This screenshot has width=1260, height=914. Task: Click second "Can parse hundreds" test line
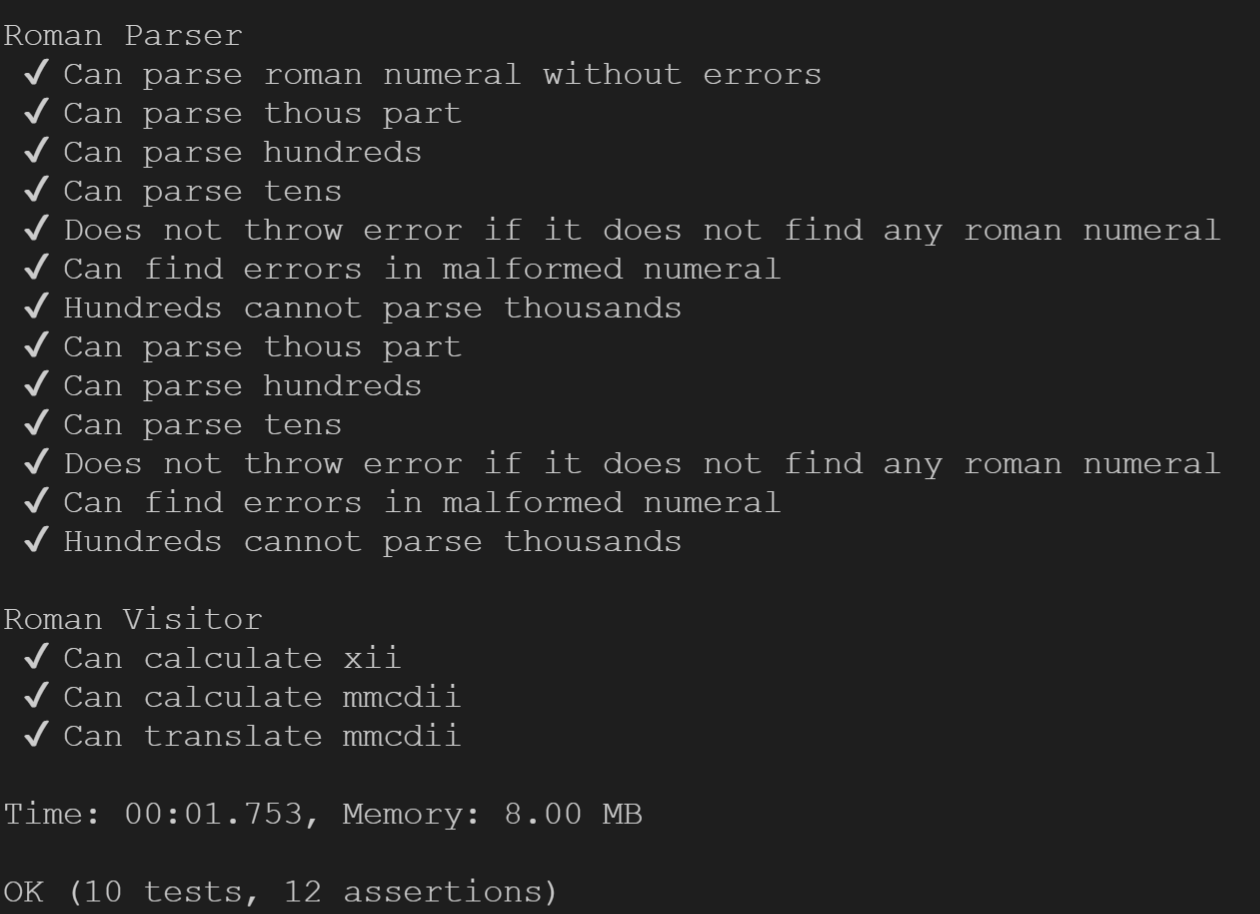[242, 386]
